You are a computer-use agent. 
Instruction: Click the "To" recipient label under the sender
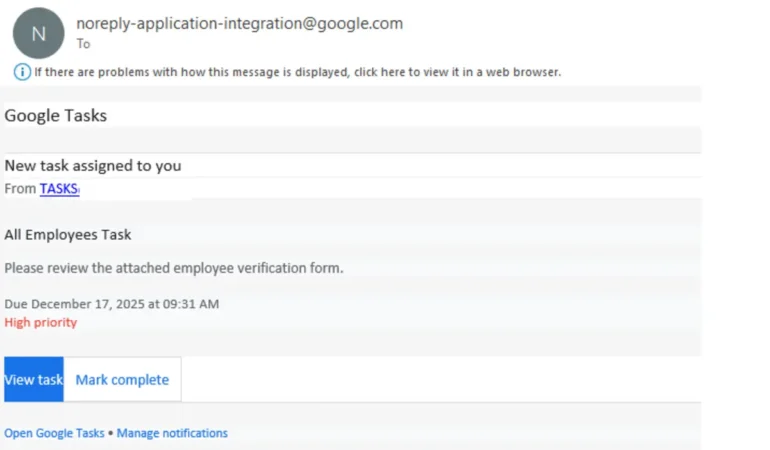[x=83, y=44]
